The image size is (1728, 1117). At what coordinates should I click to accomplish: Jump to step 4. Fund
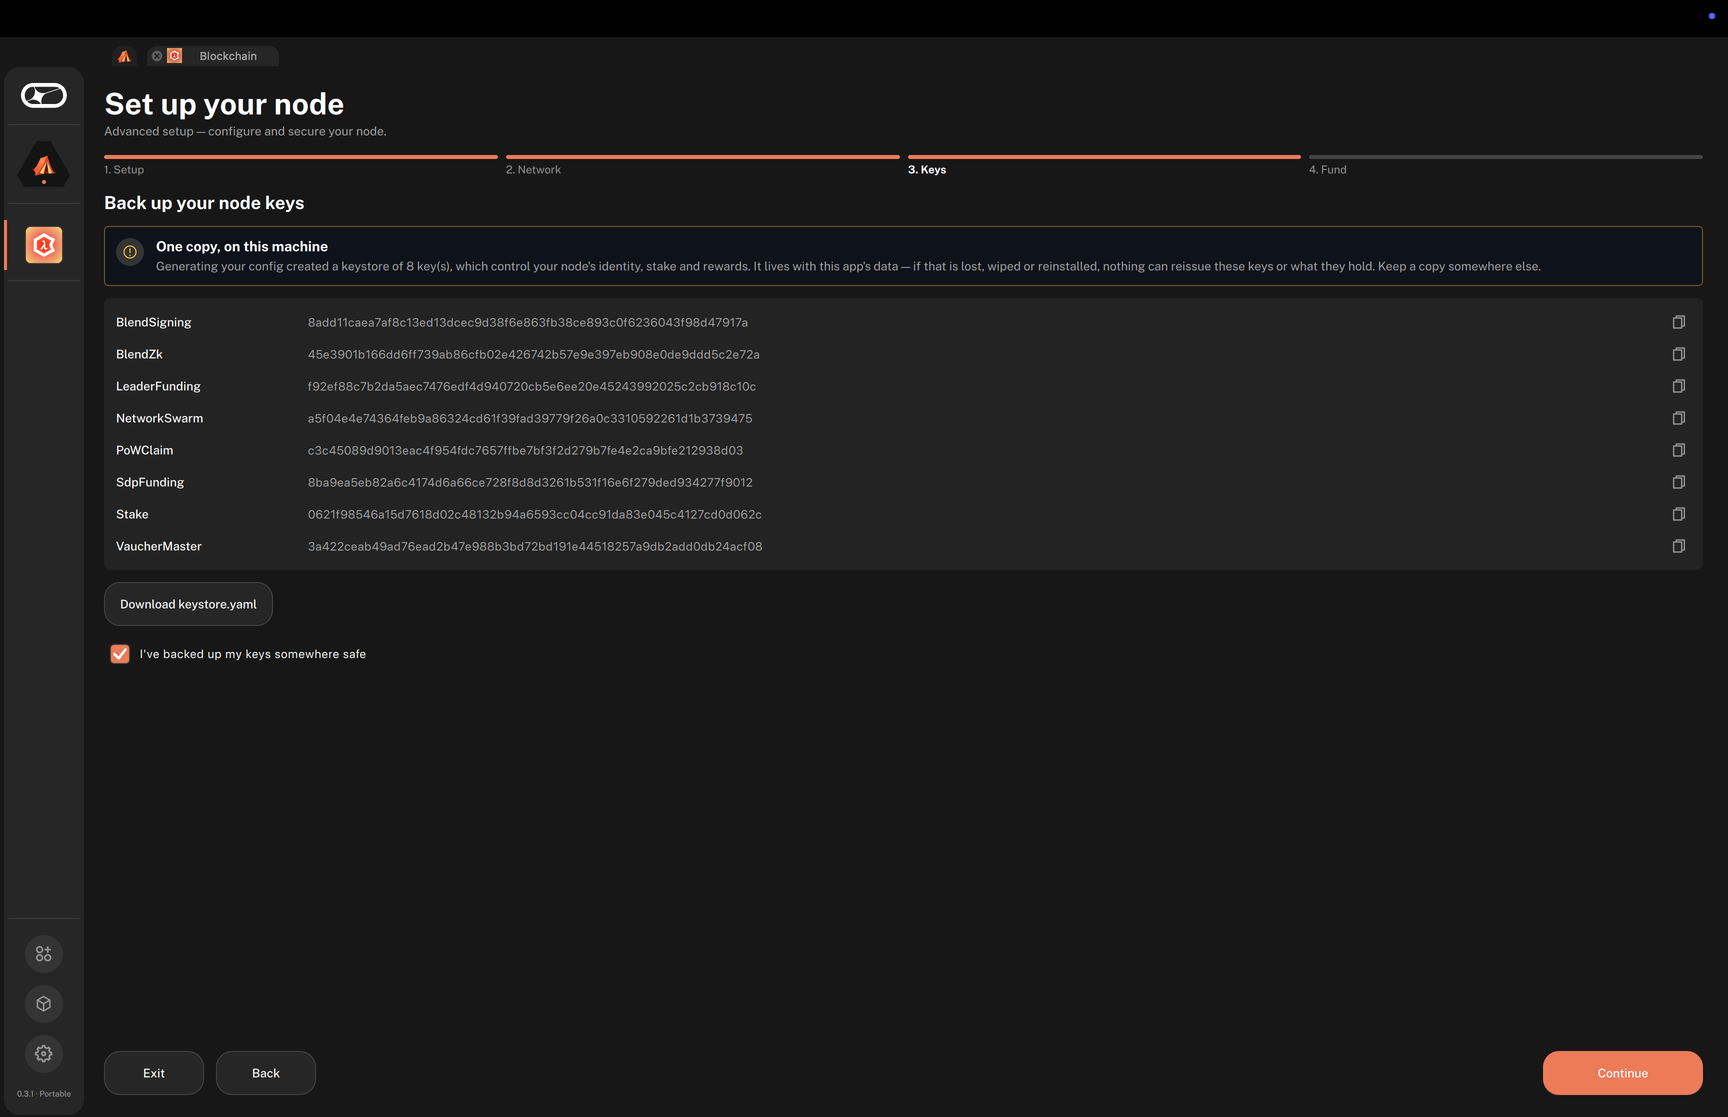(1328, 170)
